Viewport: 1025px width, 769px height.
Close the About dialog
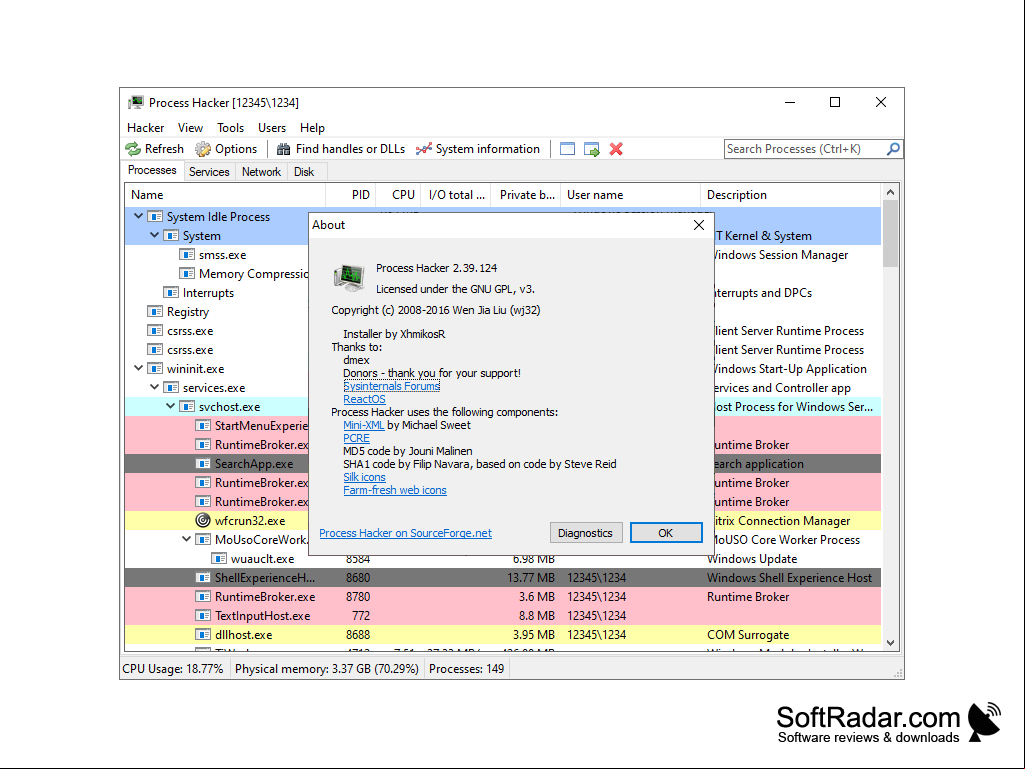(x=699, y=225)
